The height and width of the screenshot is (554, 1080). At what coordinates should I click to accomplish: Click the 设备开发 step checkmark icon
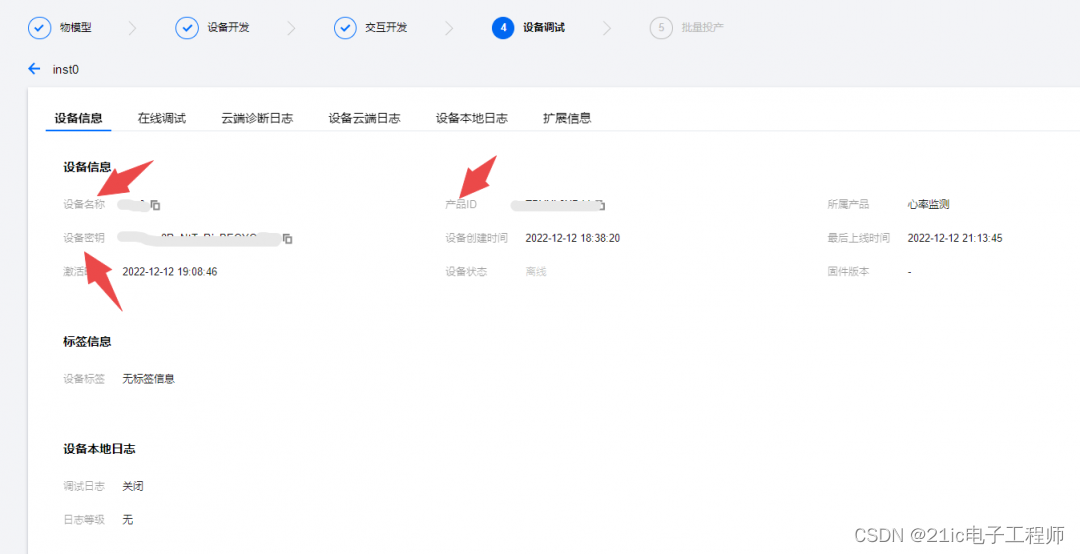(x=187, y=28)
